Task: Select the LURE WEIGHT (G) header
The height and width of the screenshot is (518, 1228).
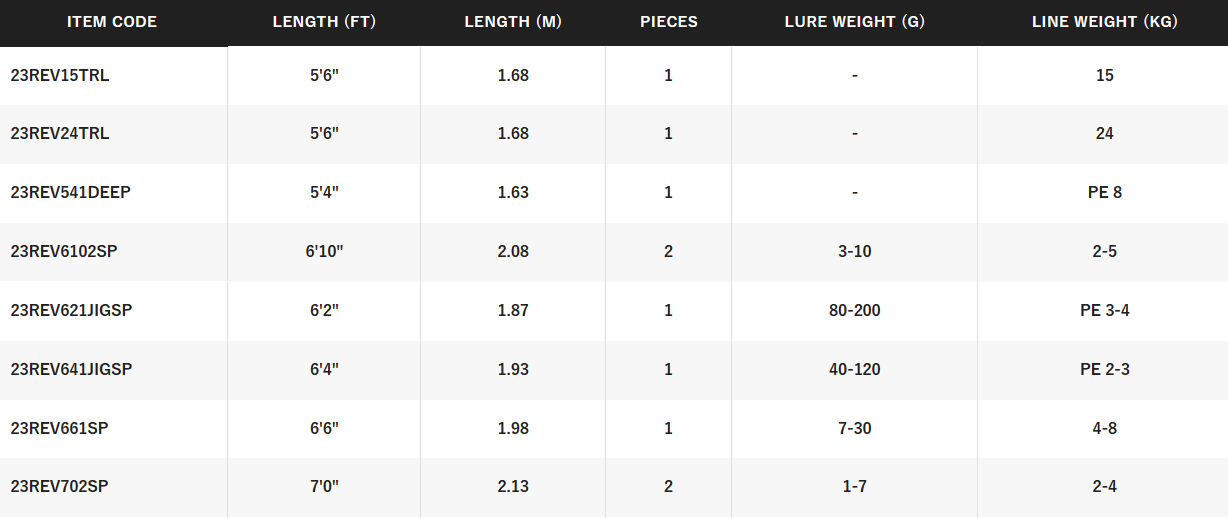Action: point(855,22)
